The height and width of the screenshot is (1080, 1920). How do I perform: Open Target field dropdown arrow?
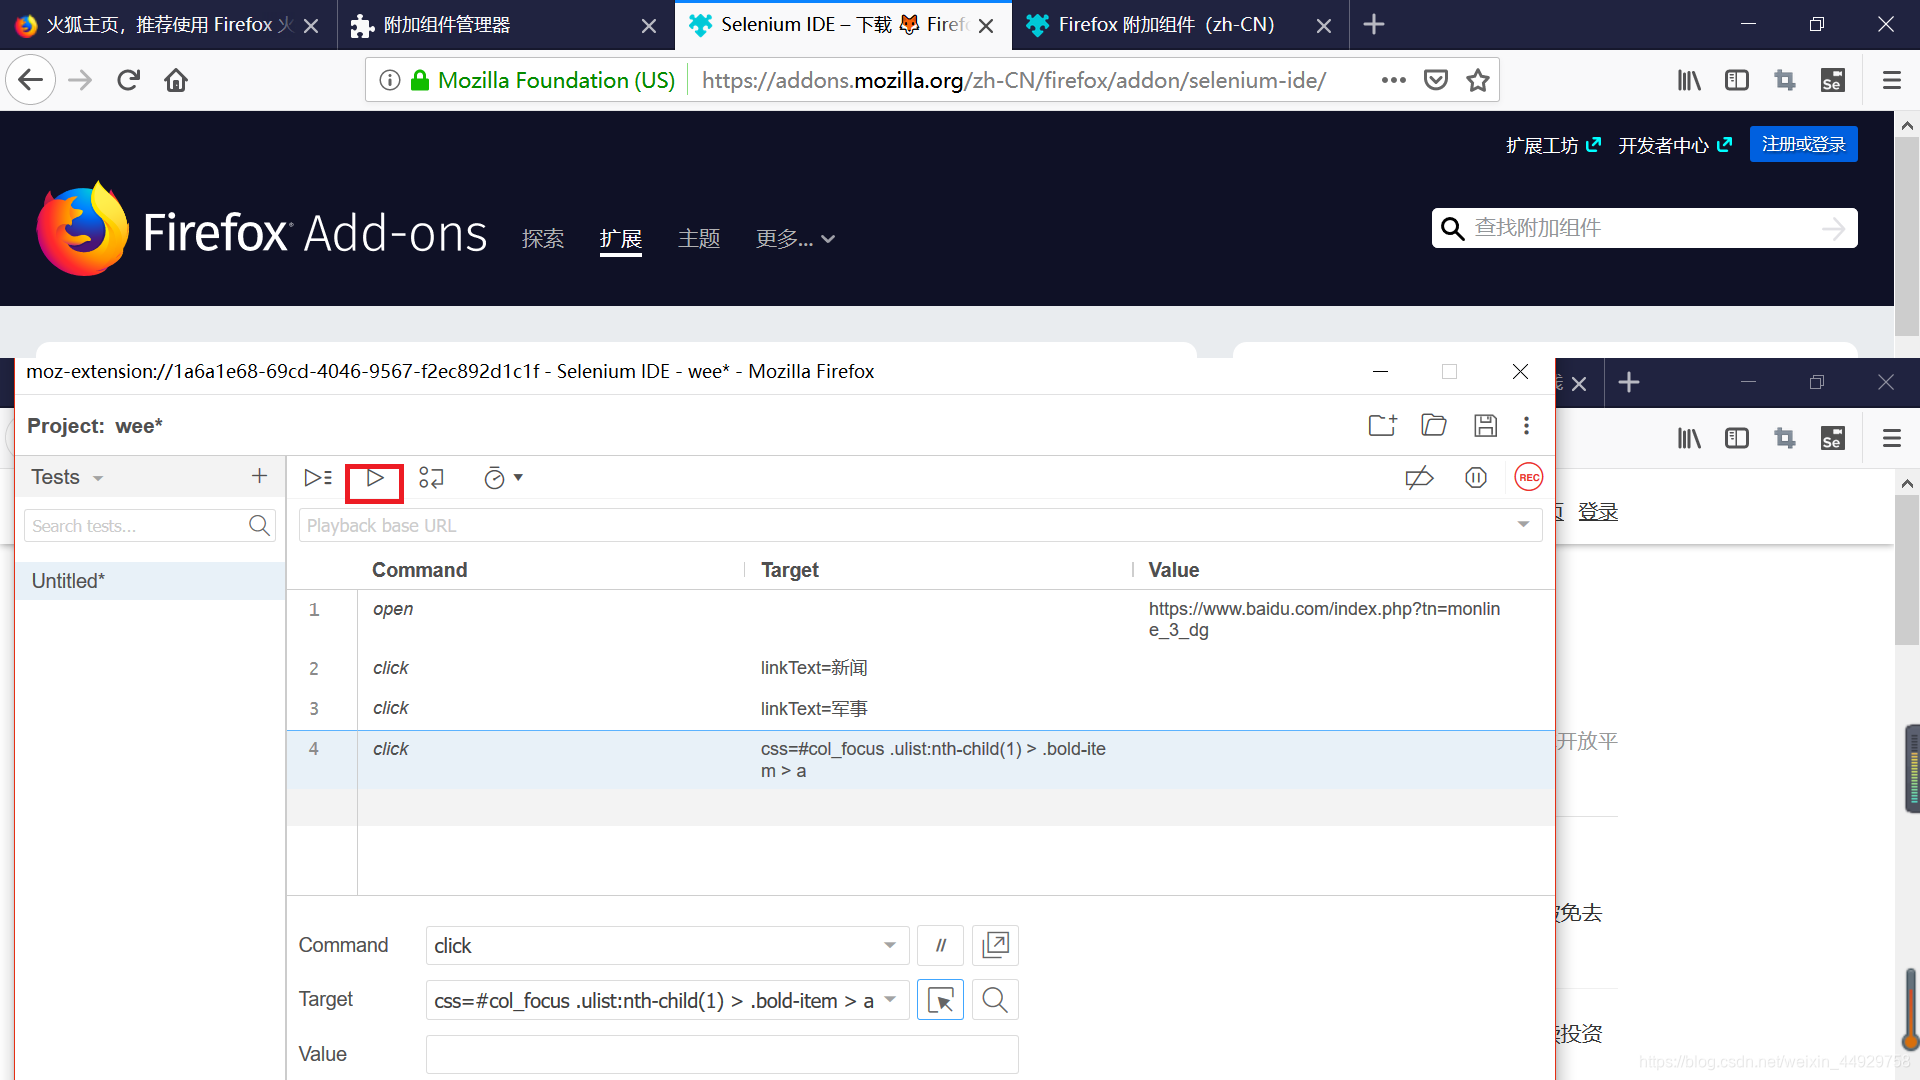889,1000
